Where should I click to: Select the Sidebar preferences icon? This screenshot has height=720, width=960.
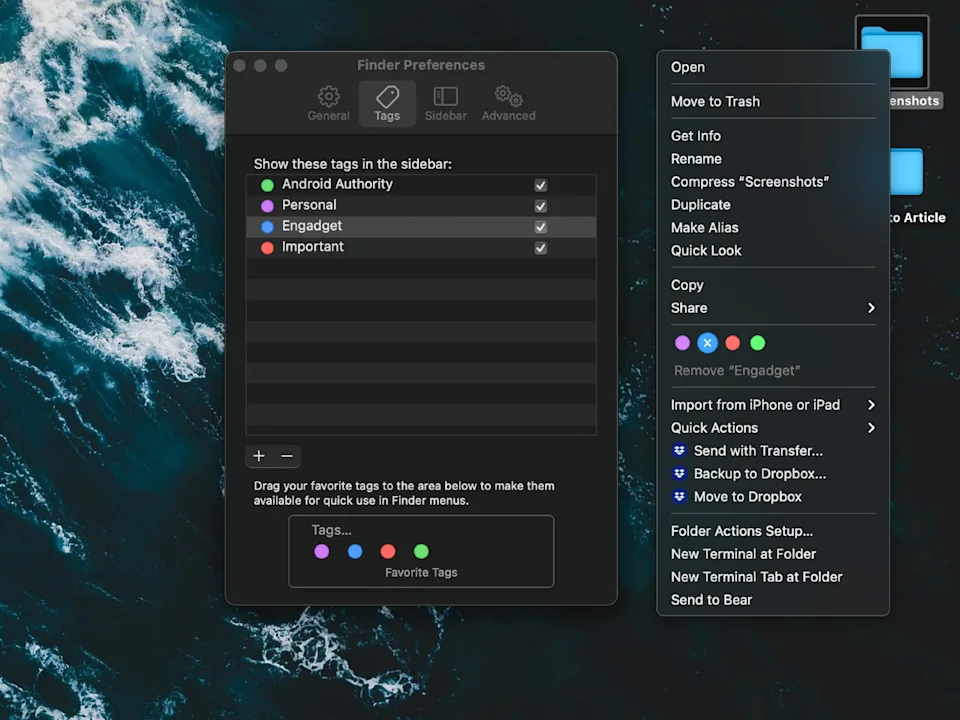445,97
